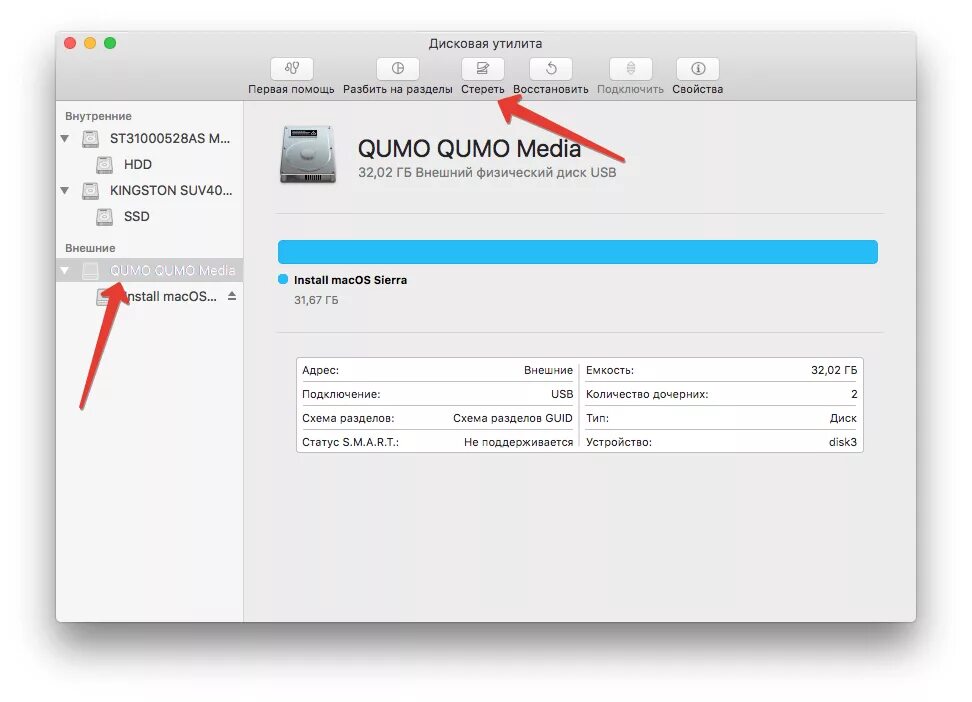Click the Адрес value Внешние

pos(548,370)
